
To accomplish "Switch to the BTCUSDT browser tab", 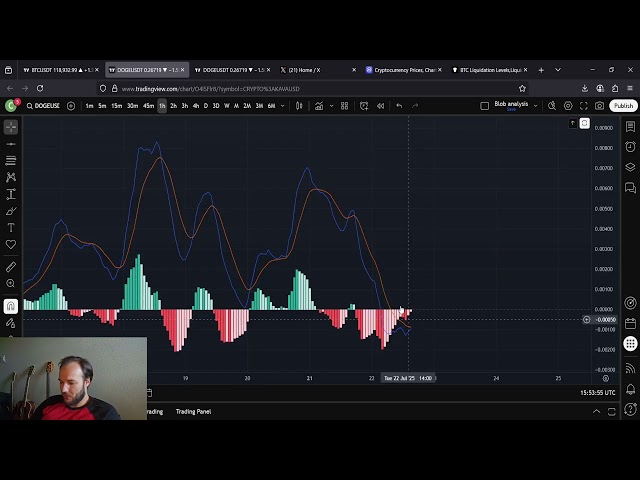I will coord(60,70).
